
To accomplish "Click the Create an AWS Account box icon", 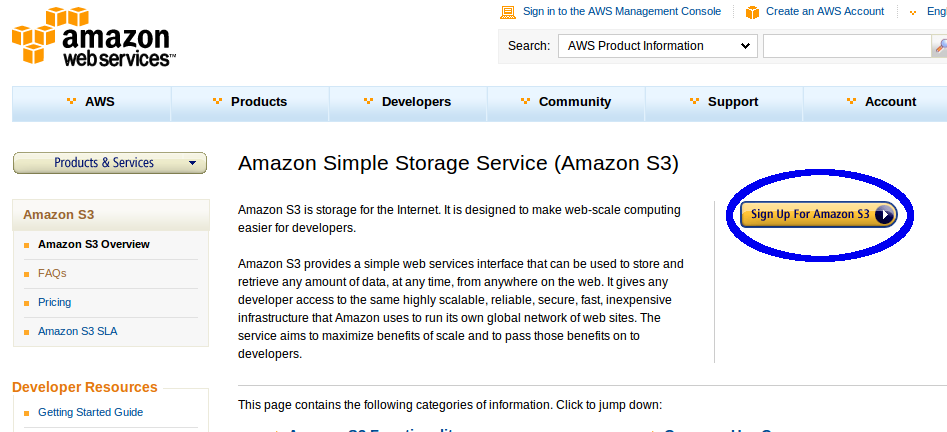I will [753, 12].
